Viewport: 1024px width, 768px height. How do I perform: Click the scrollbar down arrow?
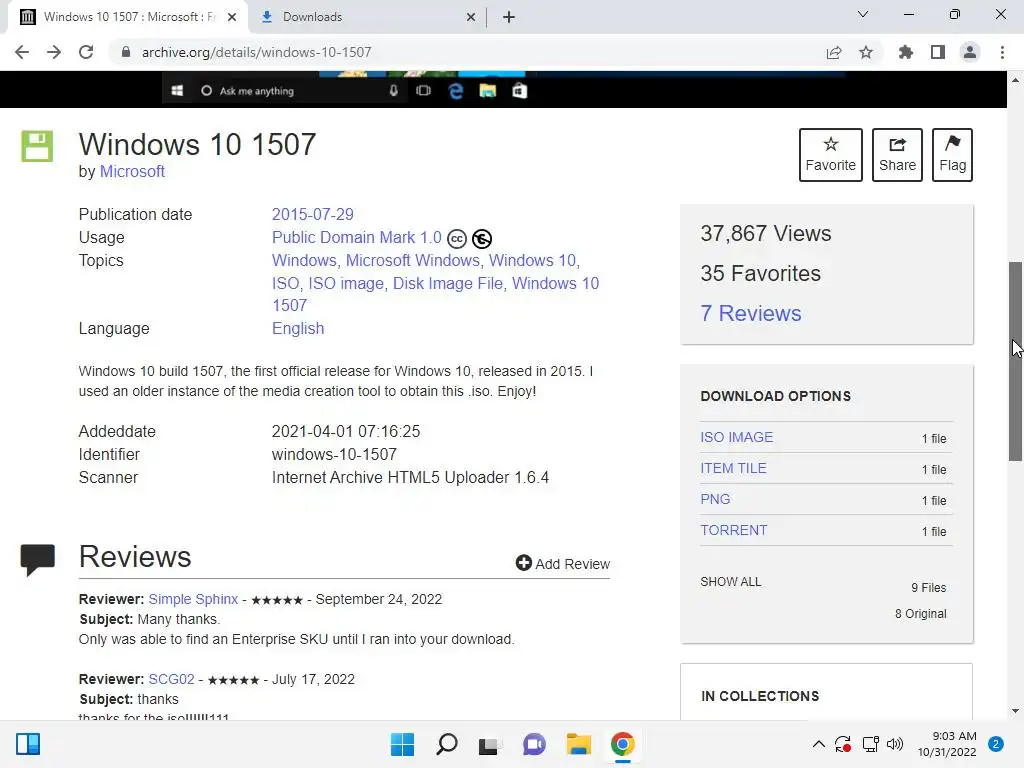click(1015, 711)
